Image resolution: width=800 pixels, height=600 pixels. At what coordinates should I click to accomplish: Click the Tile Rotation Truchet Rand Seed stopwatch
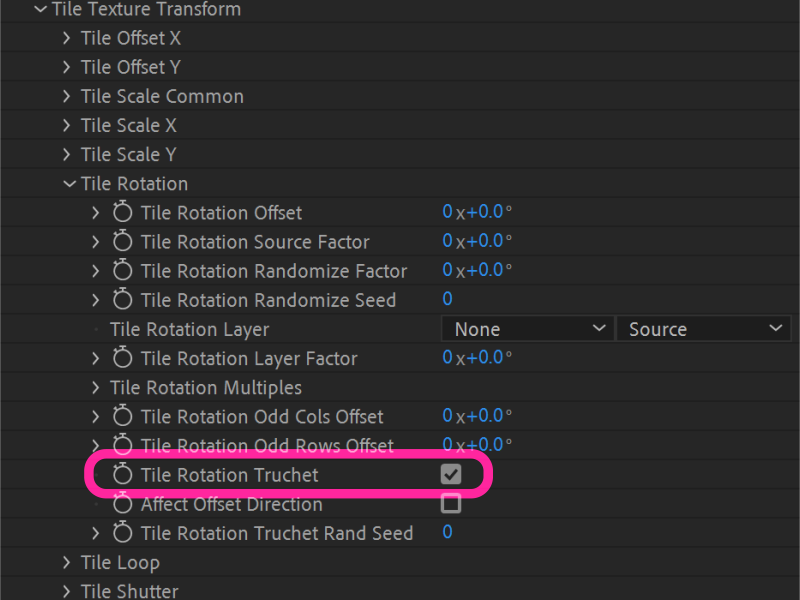pos(122,533)
